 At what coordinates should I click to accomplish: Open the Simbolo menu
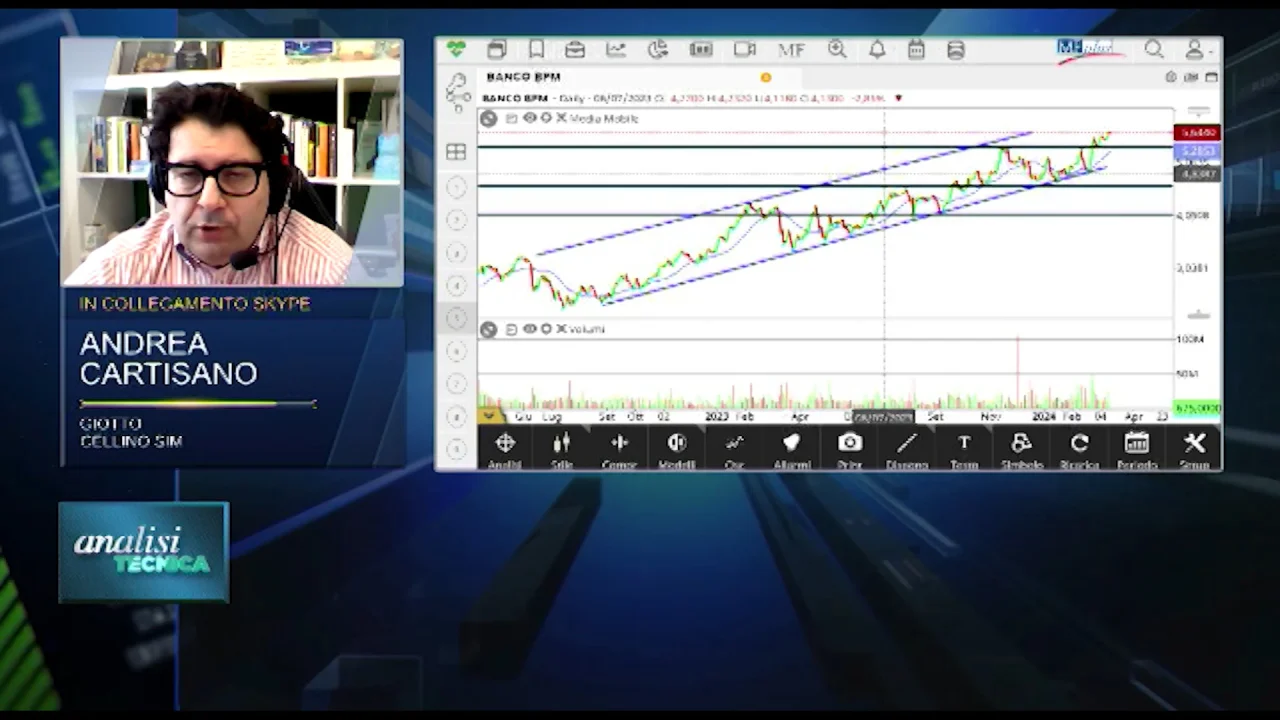pos(1022,449)
